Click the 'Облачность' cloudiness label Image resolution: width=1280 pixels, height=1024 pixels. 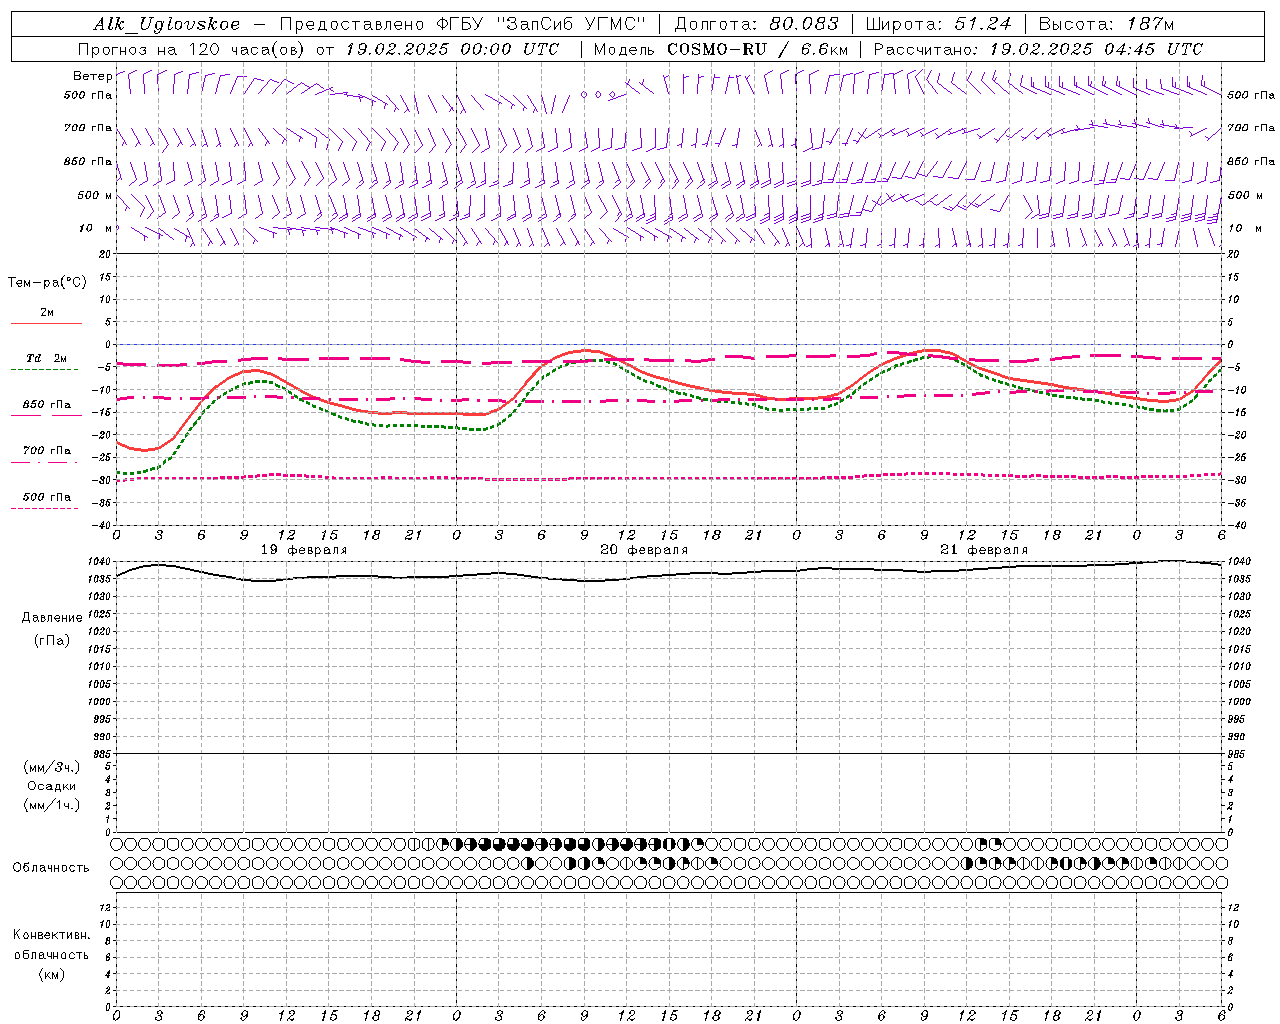(51, 868)
